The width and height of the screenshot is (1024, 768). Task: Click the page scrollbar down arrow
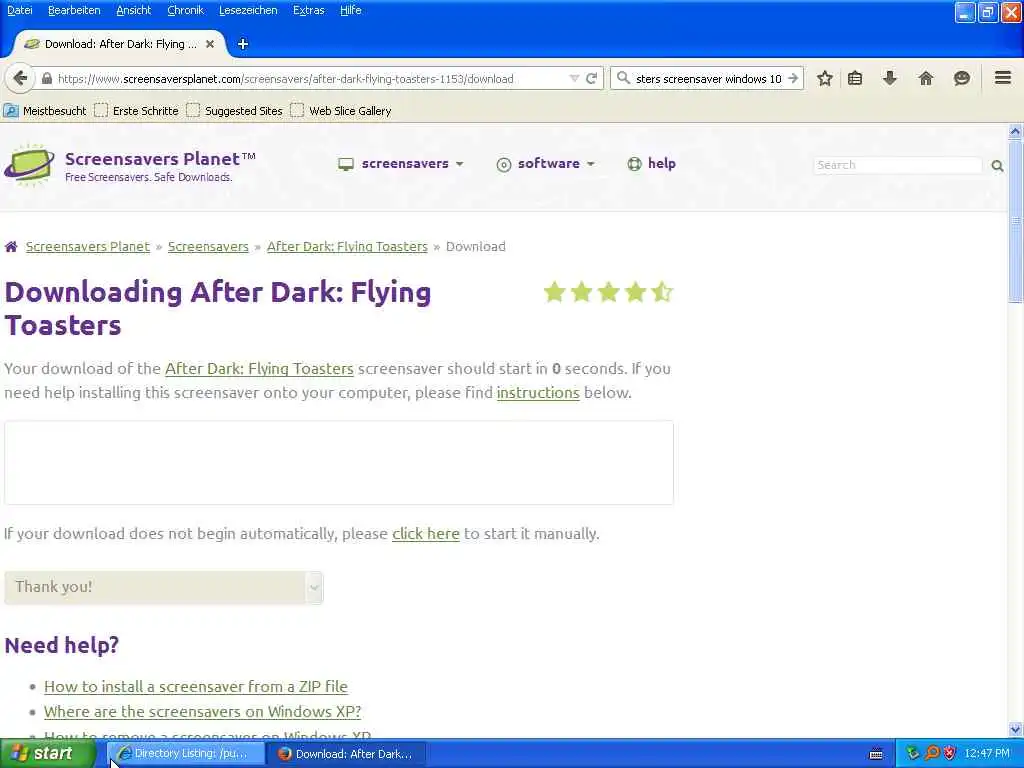(1015, 729)
